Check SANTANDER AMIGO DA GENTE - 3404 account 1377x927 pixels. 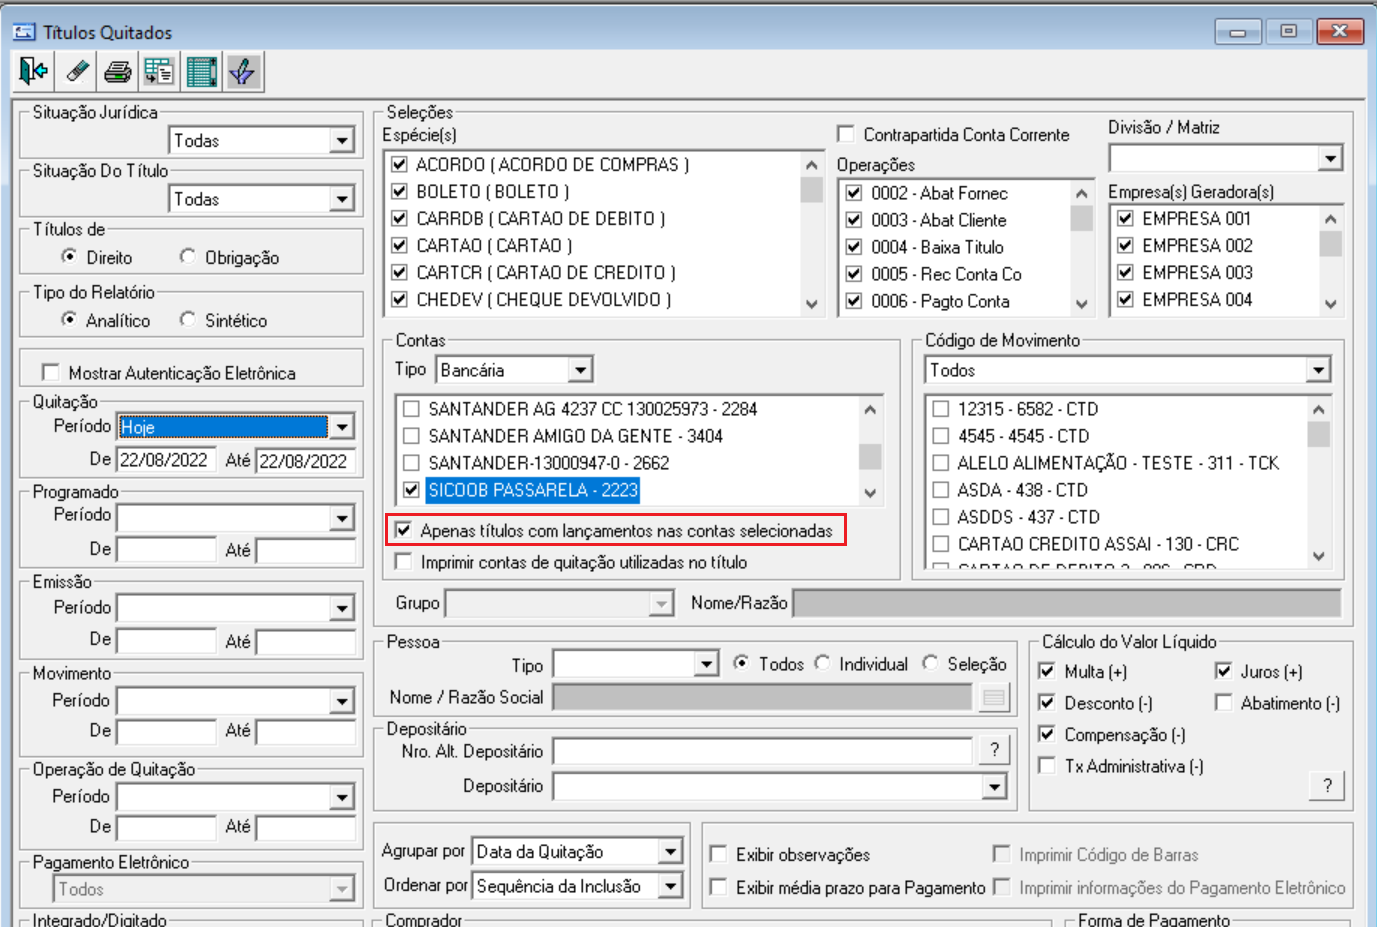[411, 436]
